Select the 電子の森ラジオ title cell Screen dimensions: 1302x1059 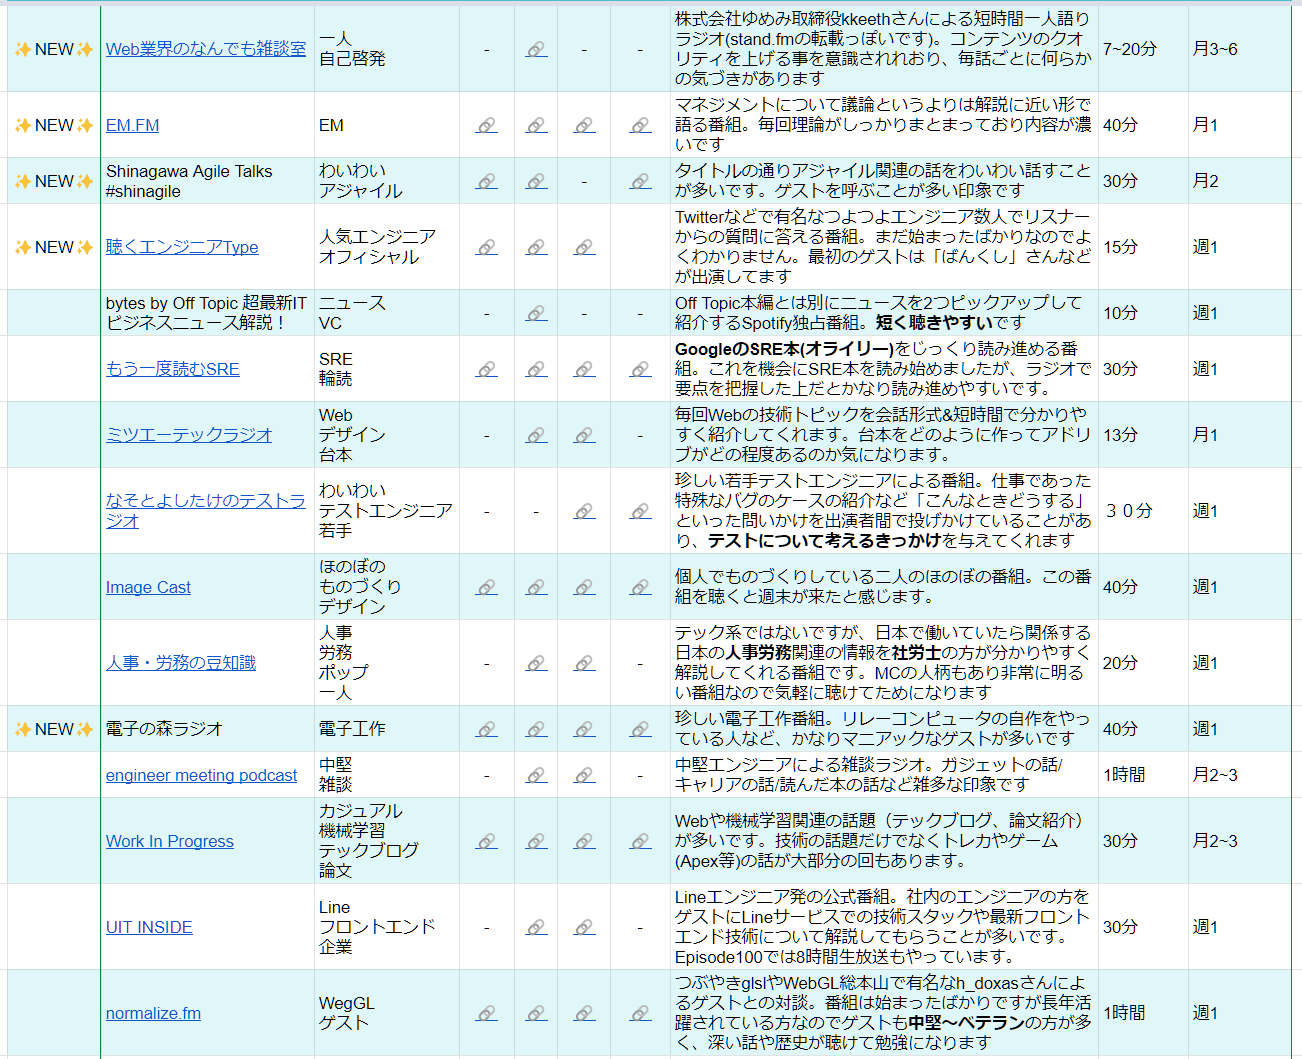point(207,729)
